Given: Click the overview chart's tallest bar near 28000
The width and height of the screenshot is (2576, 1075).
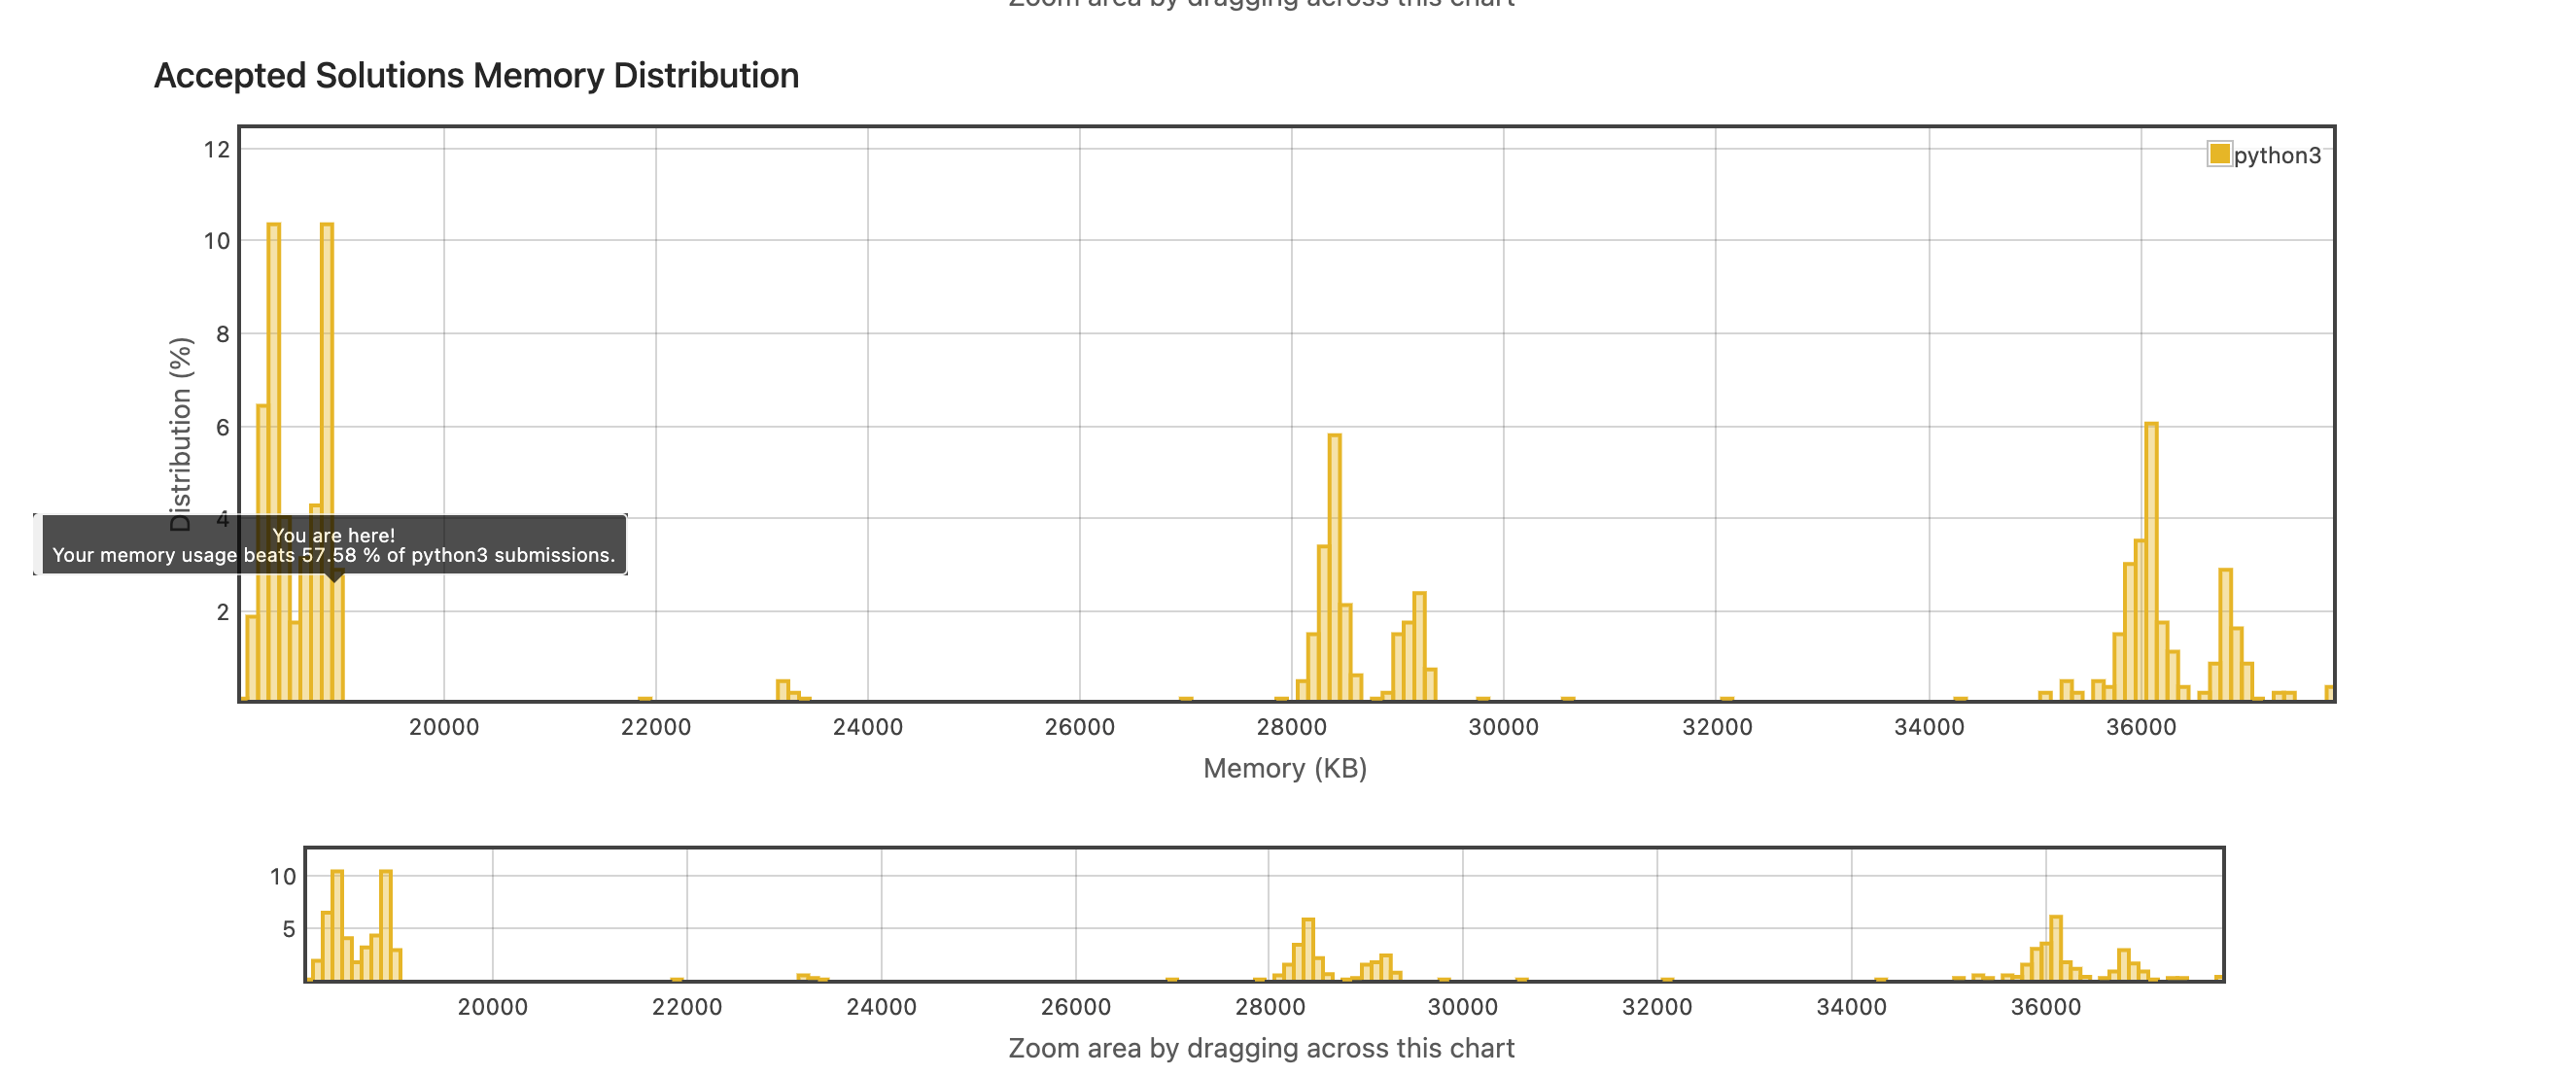Looking at the screenshot, I should pos(1308,948).
